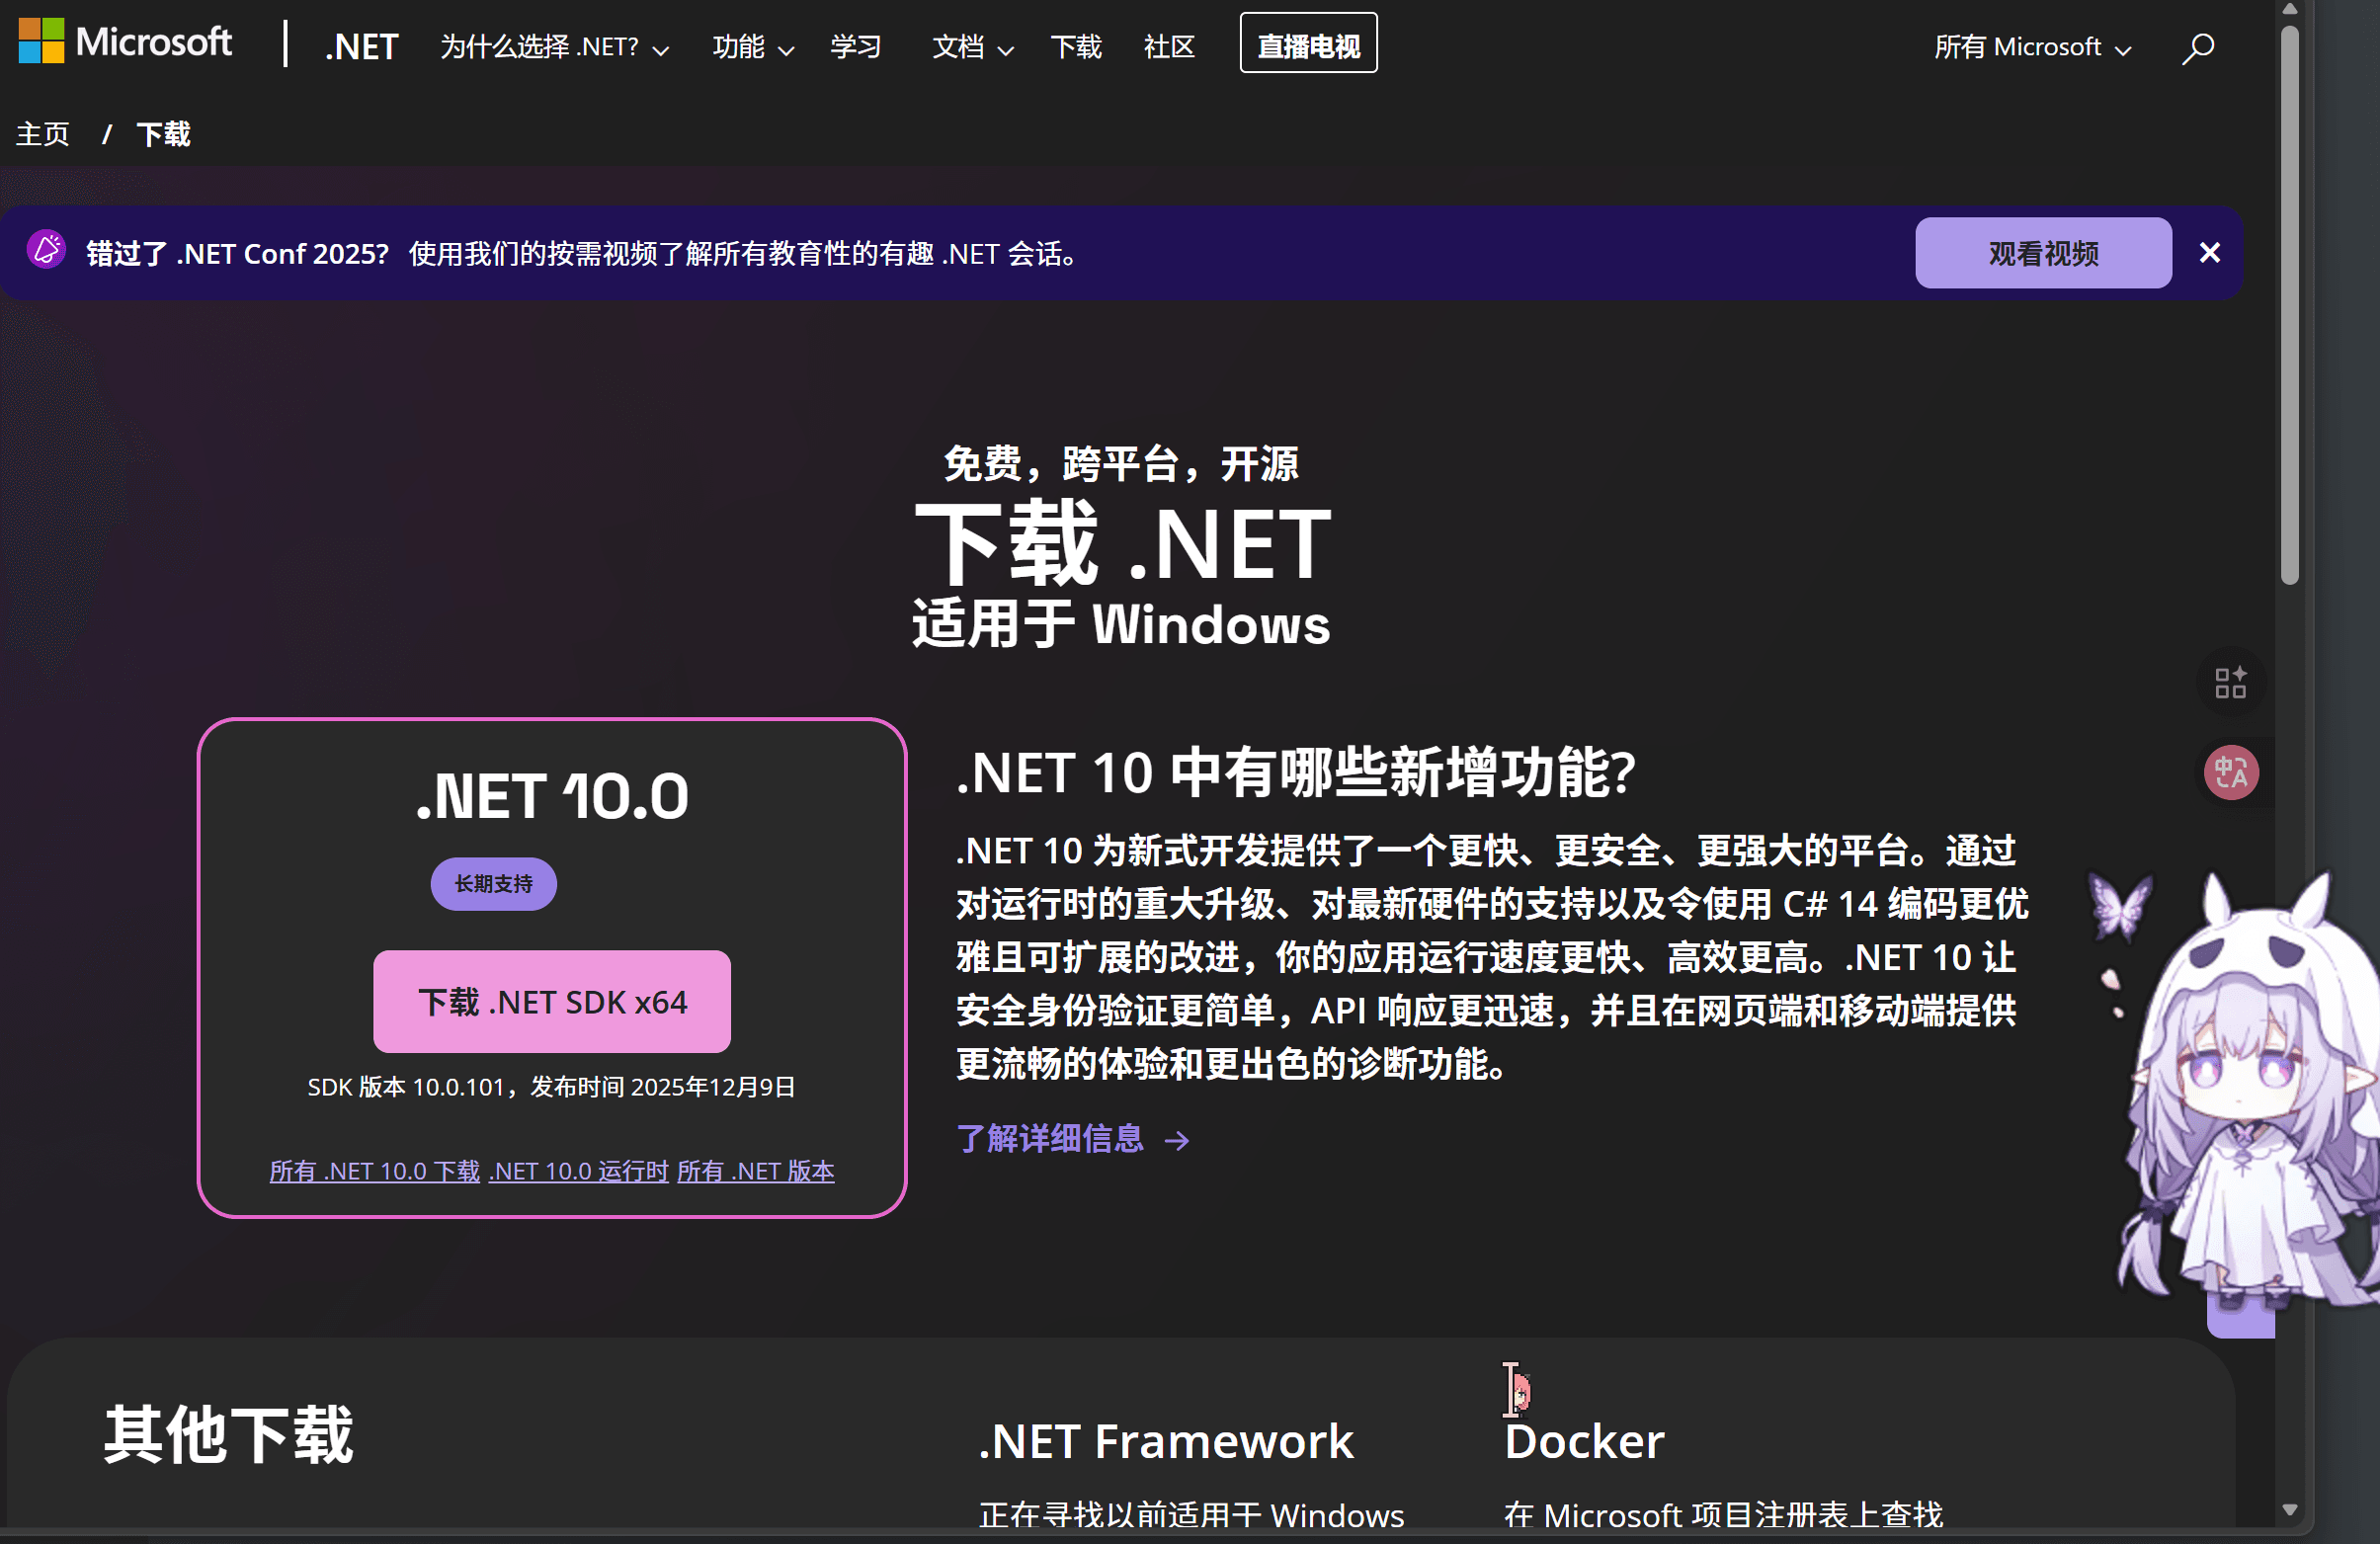This screenshot has height=1544, width=2380.
Task: Open the search magnifier icon
Action: click(2197, 48)
